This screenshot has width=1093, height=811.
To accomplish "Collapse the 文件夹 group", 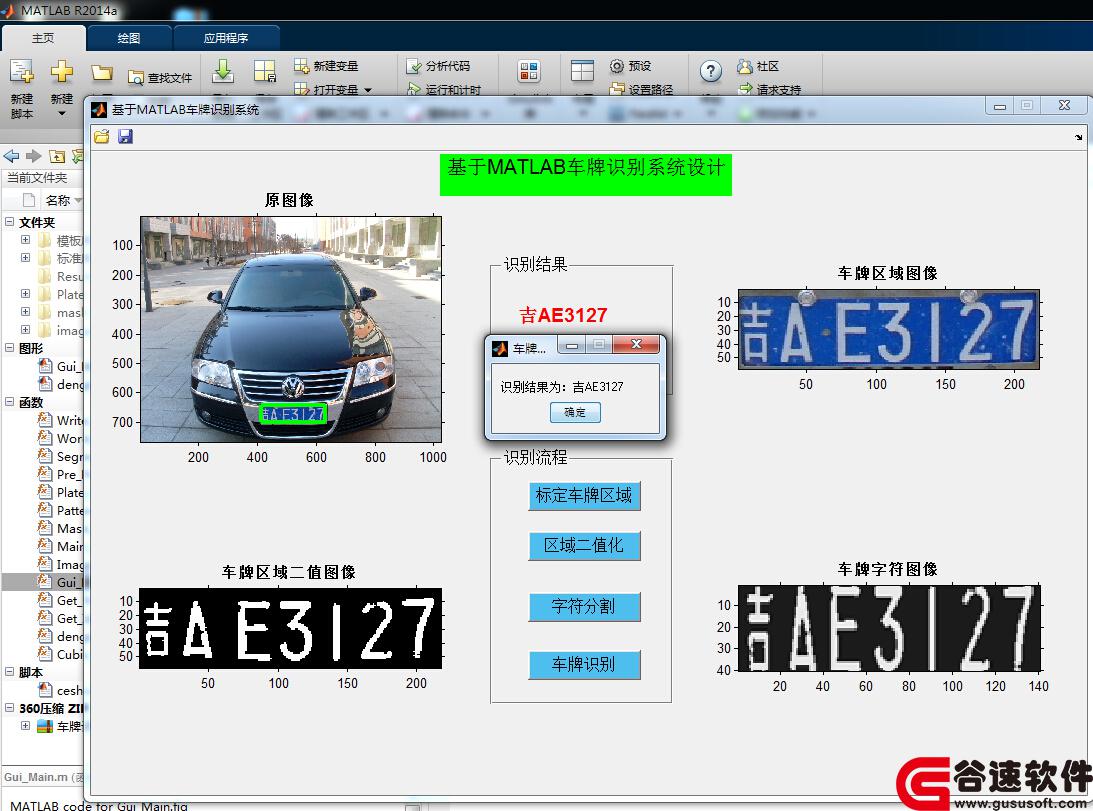I will coord(10,222).
